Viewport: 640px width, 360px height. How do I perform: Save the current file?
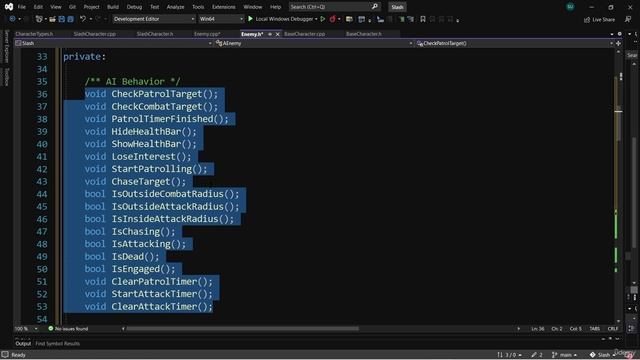coord(62,19)
